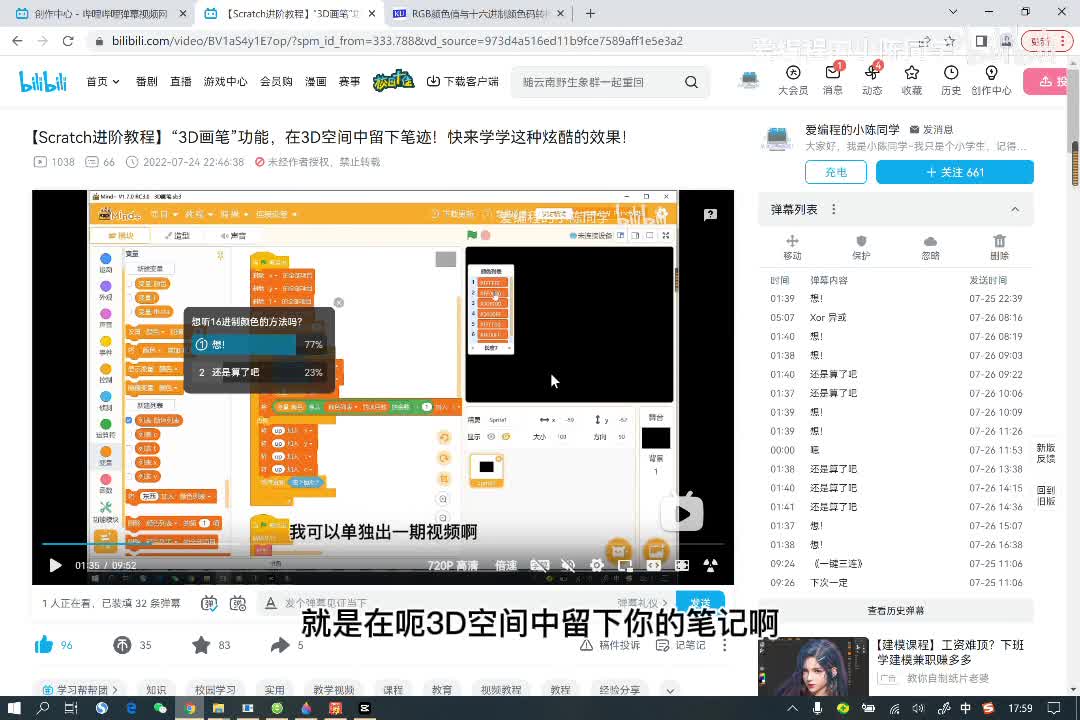
Task: Enter fullscreen mode in video player
Action: pyautogui.click(x=711, y=566)
